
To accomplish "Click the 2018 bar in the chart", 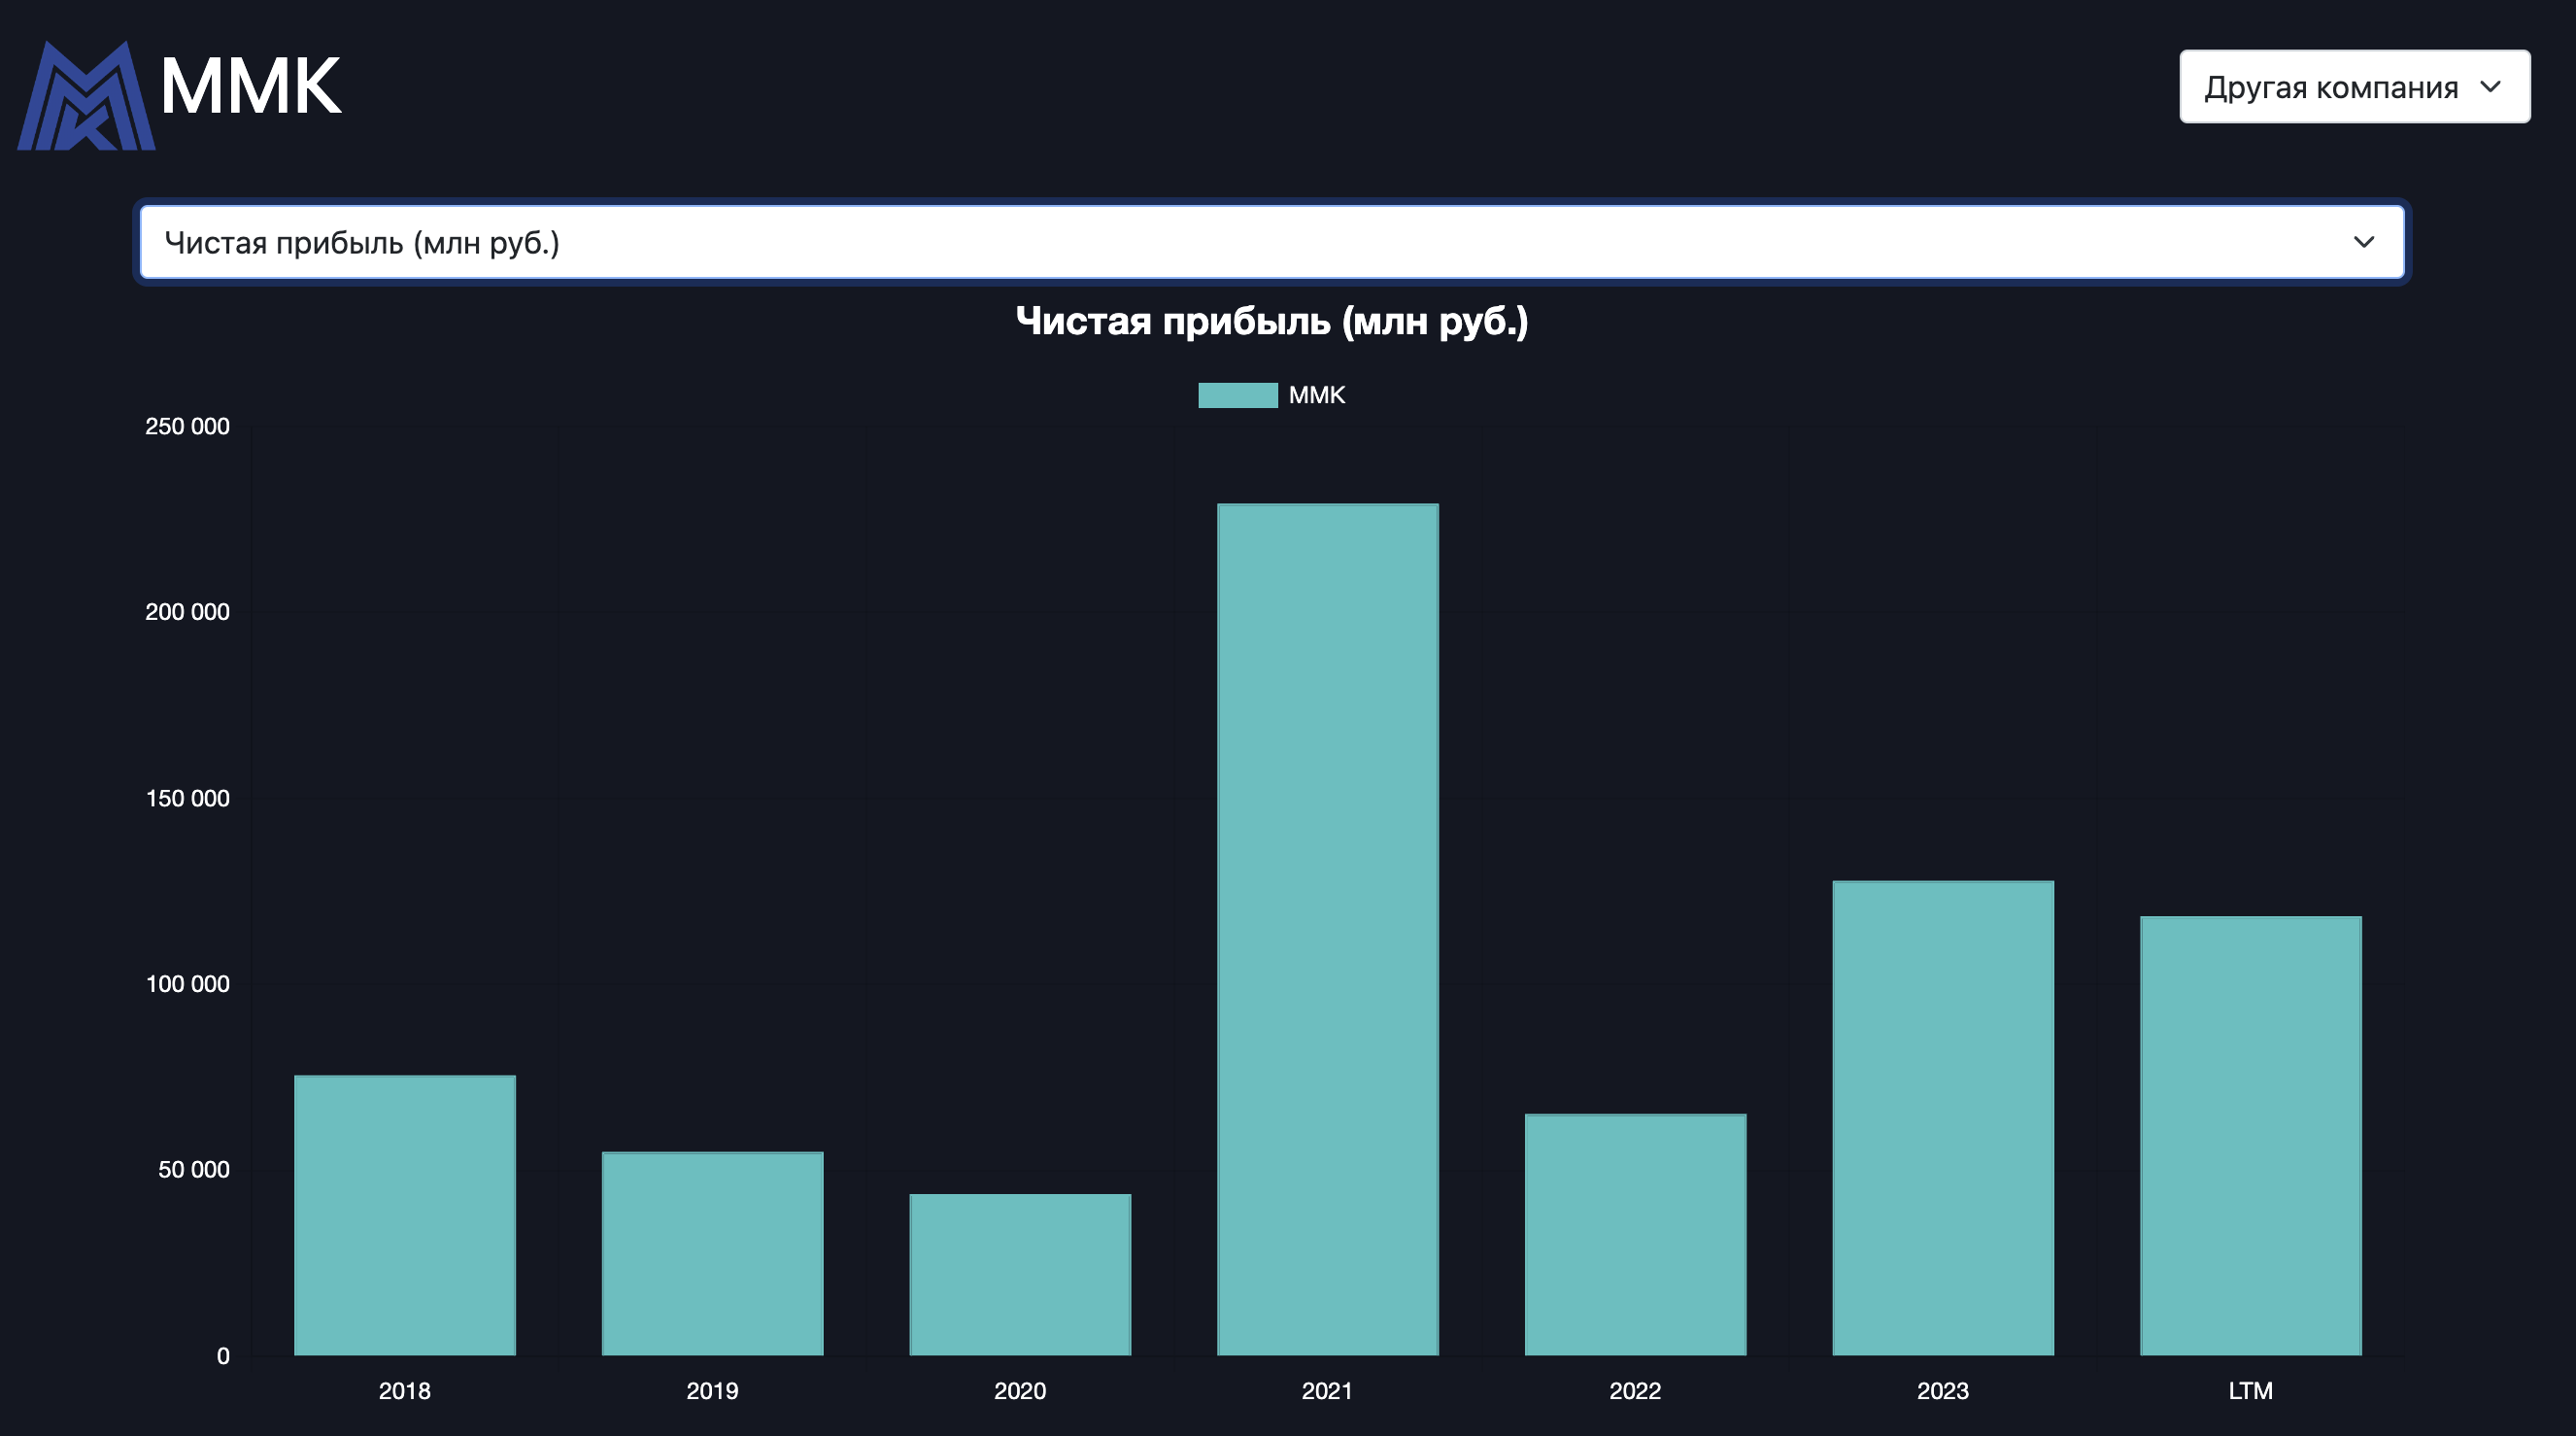I will pos(404,1215).
